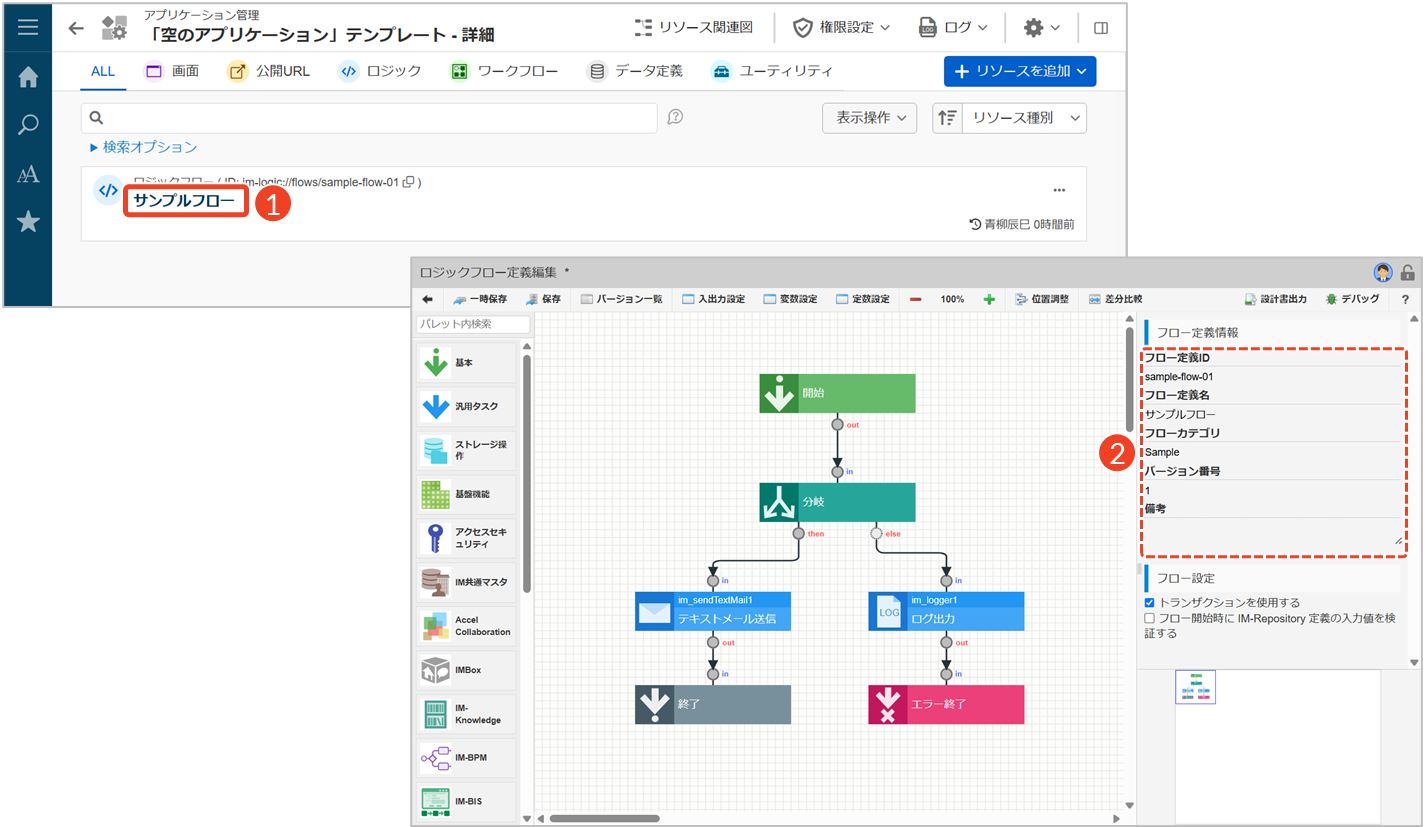Enable IM-Repository input validation checkbox
The image size is (1425, 827).
[1150, 619]
